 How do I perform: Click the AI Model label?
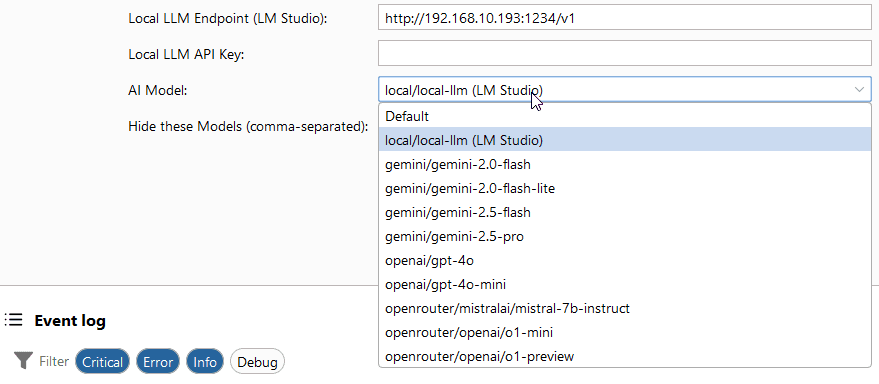pos(158,90)
